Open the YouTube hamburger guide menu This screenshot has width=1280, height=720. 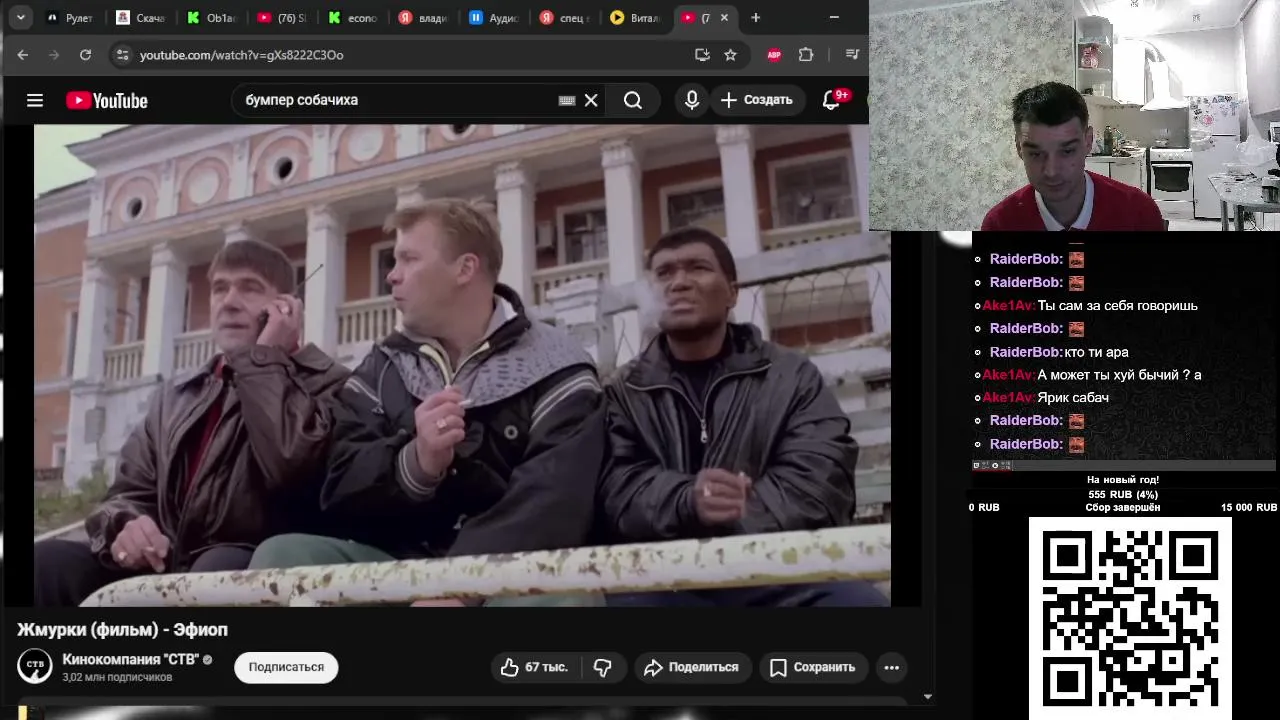coord(35,100)
